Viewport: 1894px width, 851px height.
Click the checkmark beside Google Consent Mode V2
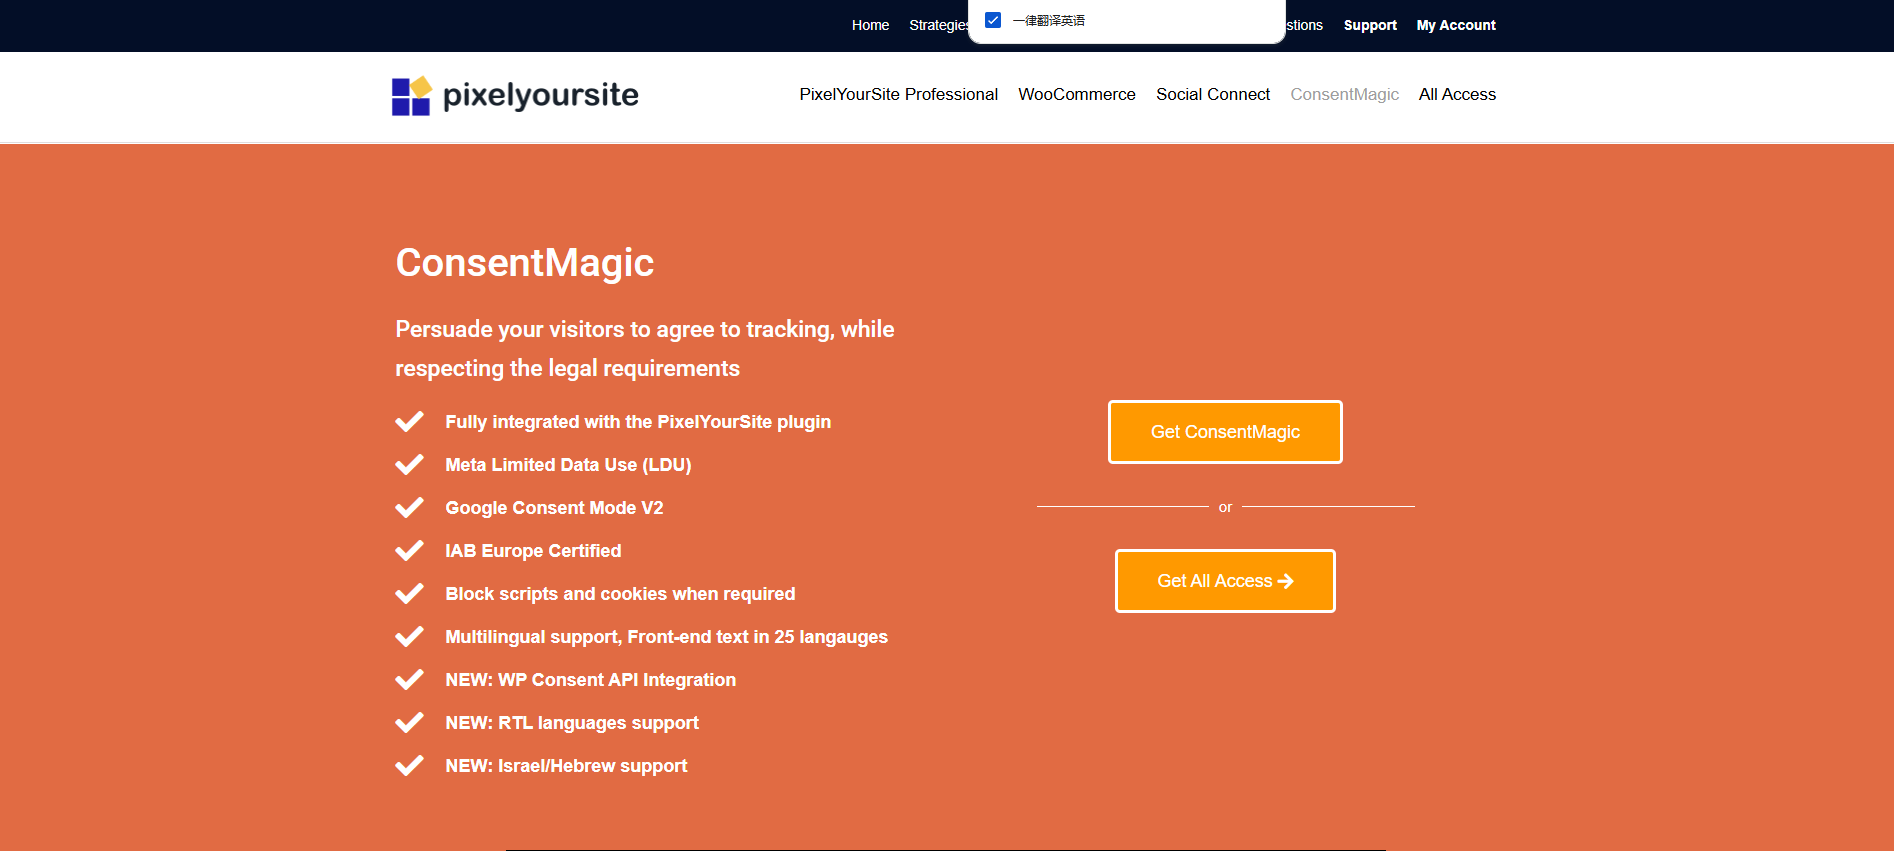[409, 508]
